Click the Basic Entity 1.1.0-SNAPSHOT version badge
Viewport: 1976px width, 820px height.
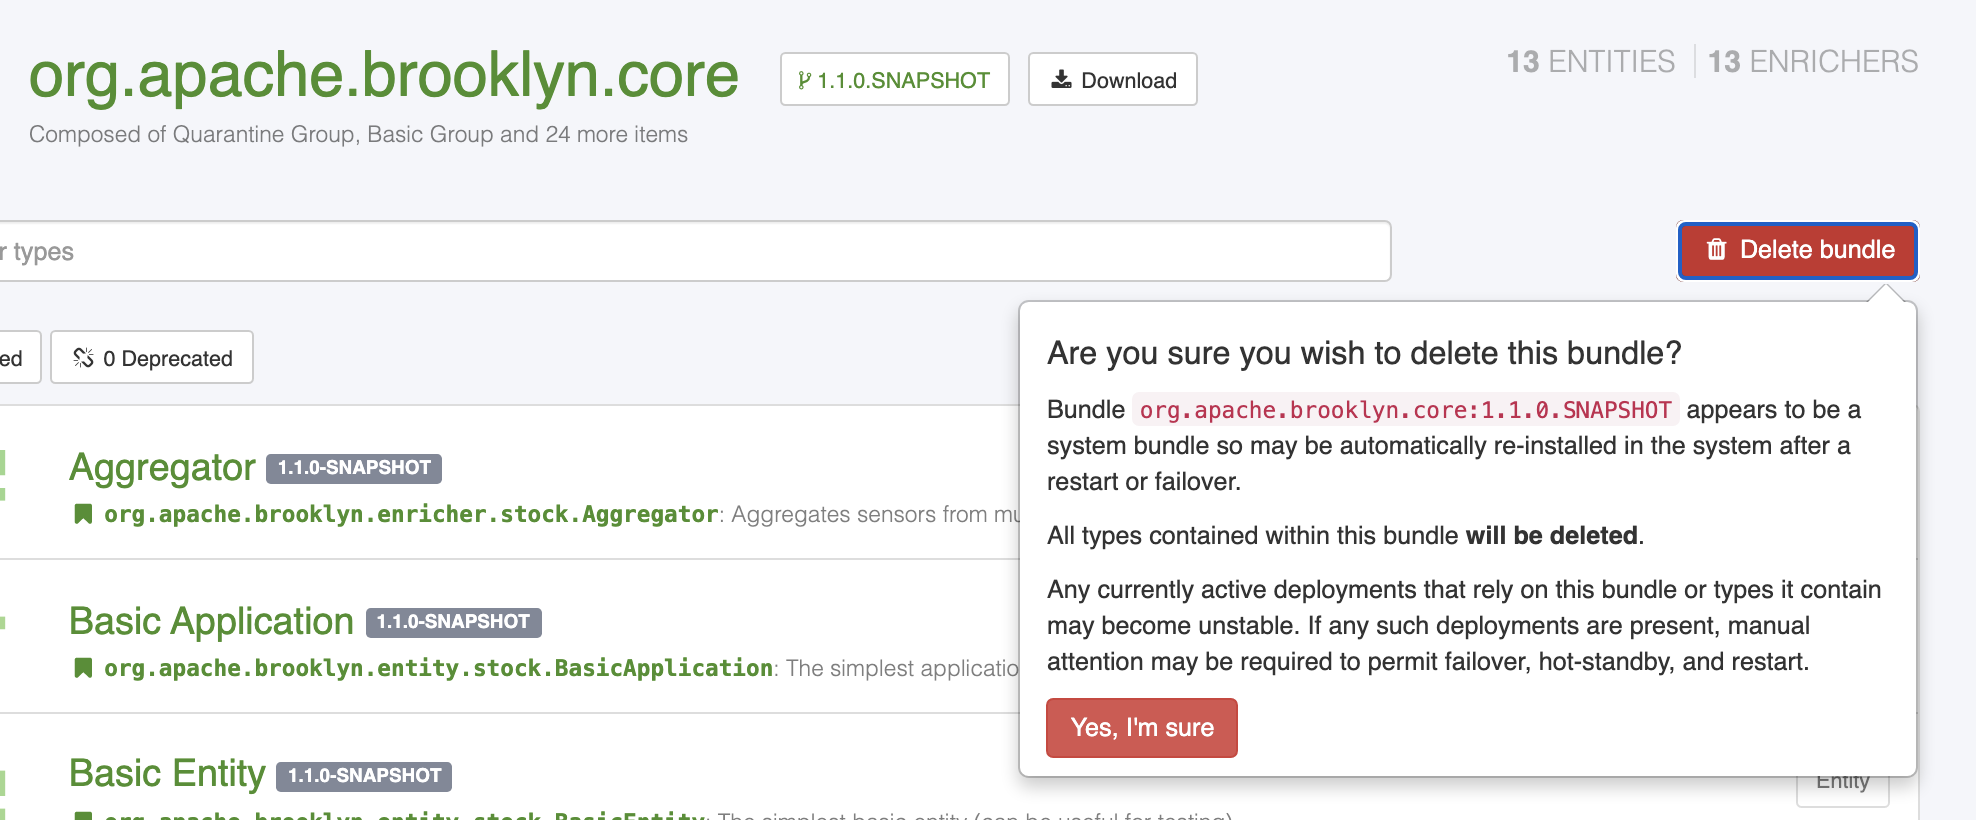click(x=364, y=776)
